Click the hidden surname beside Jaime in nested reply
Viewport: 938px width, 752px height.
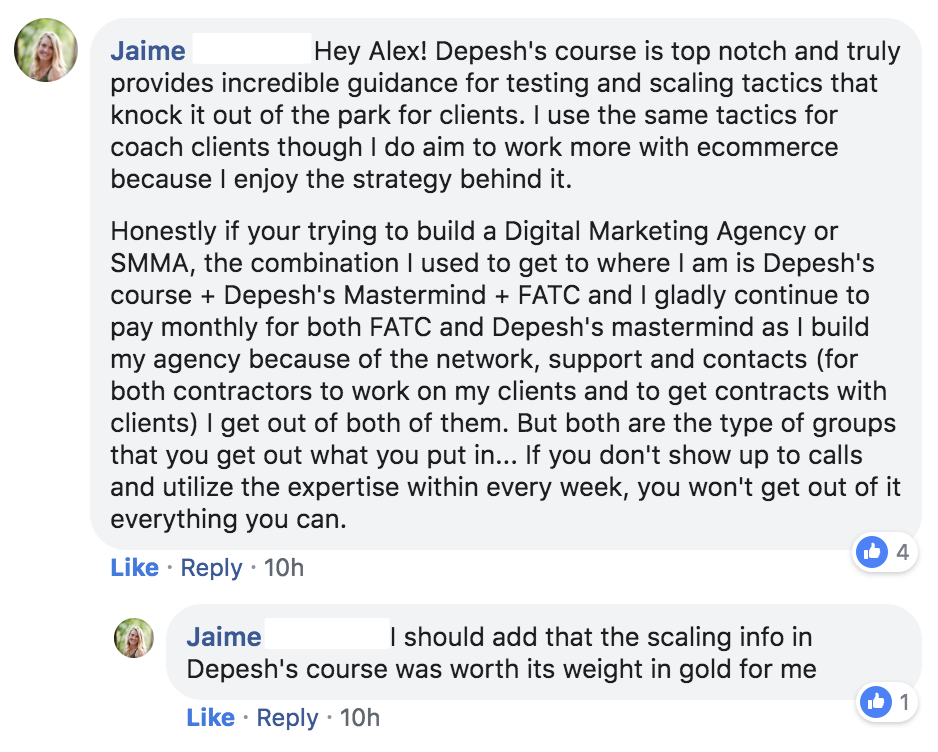click(326, 637)
